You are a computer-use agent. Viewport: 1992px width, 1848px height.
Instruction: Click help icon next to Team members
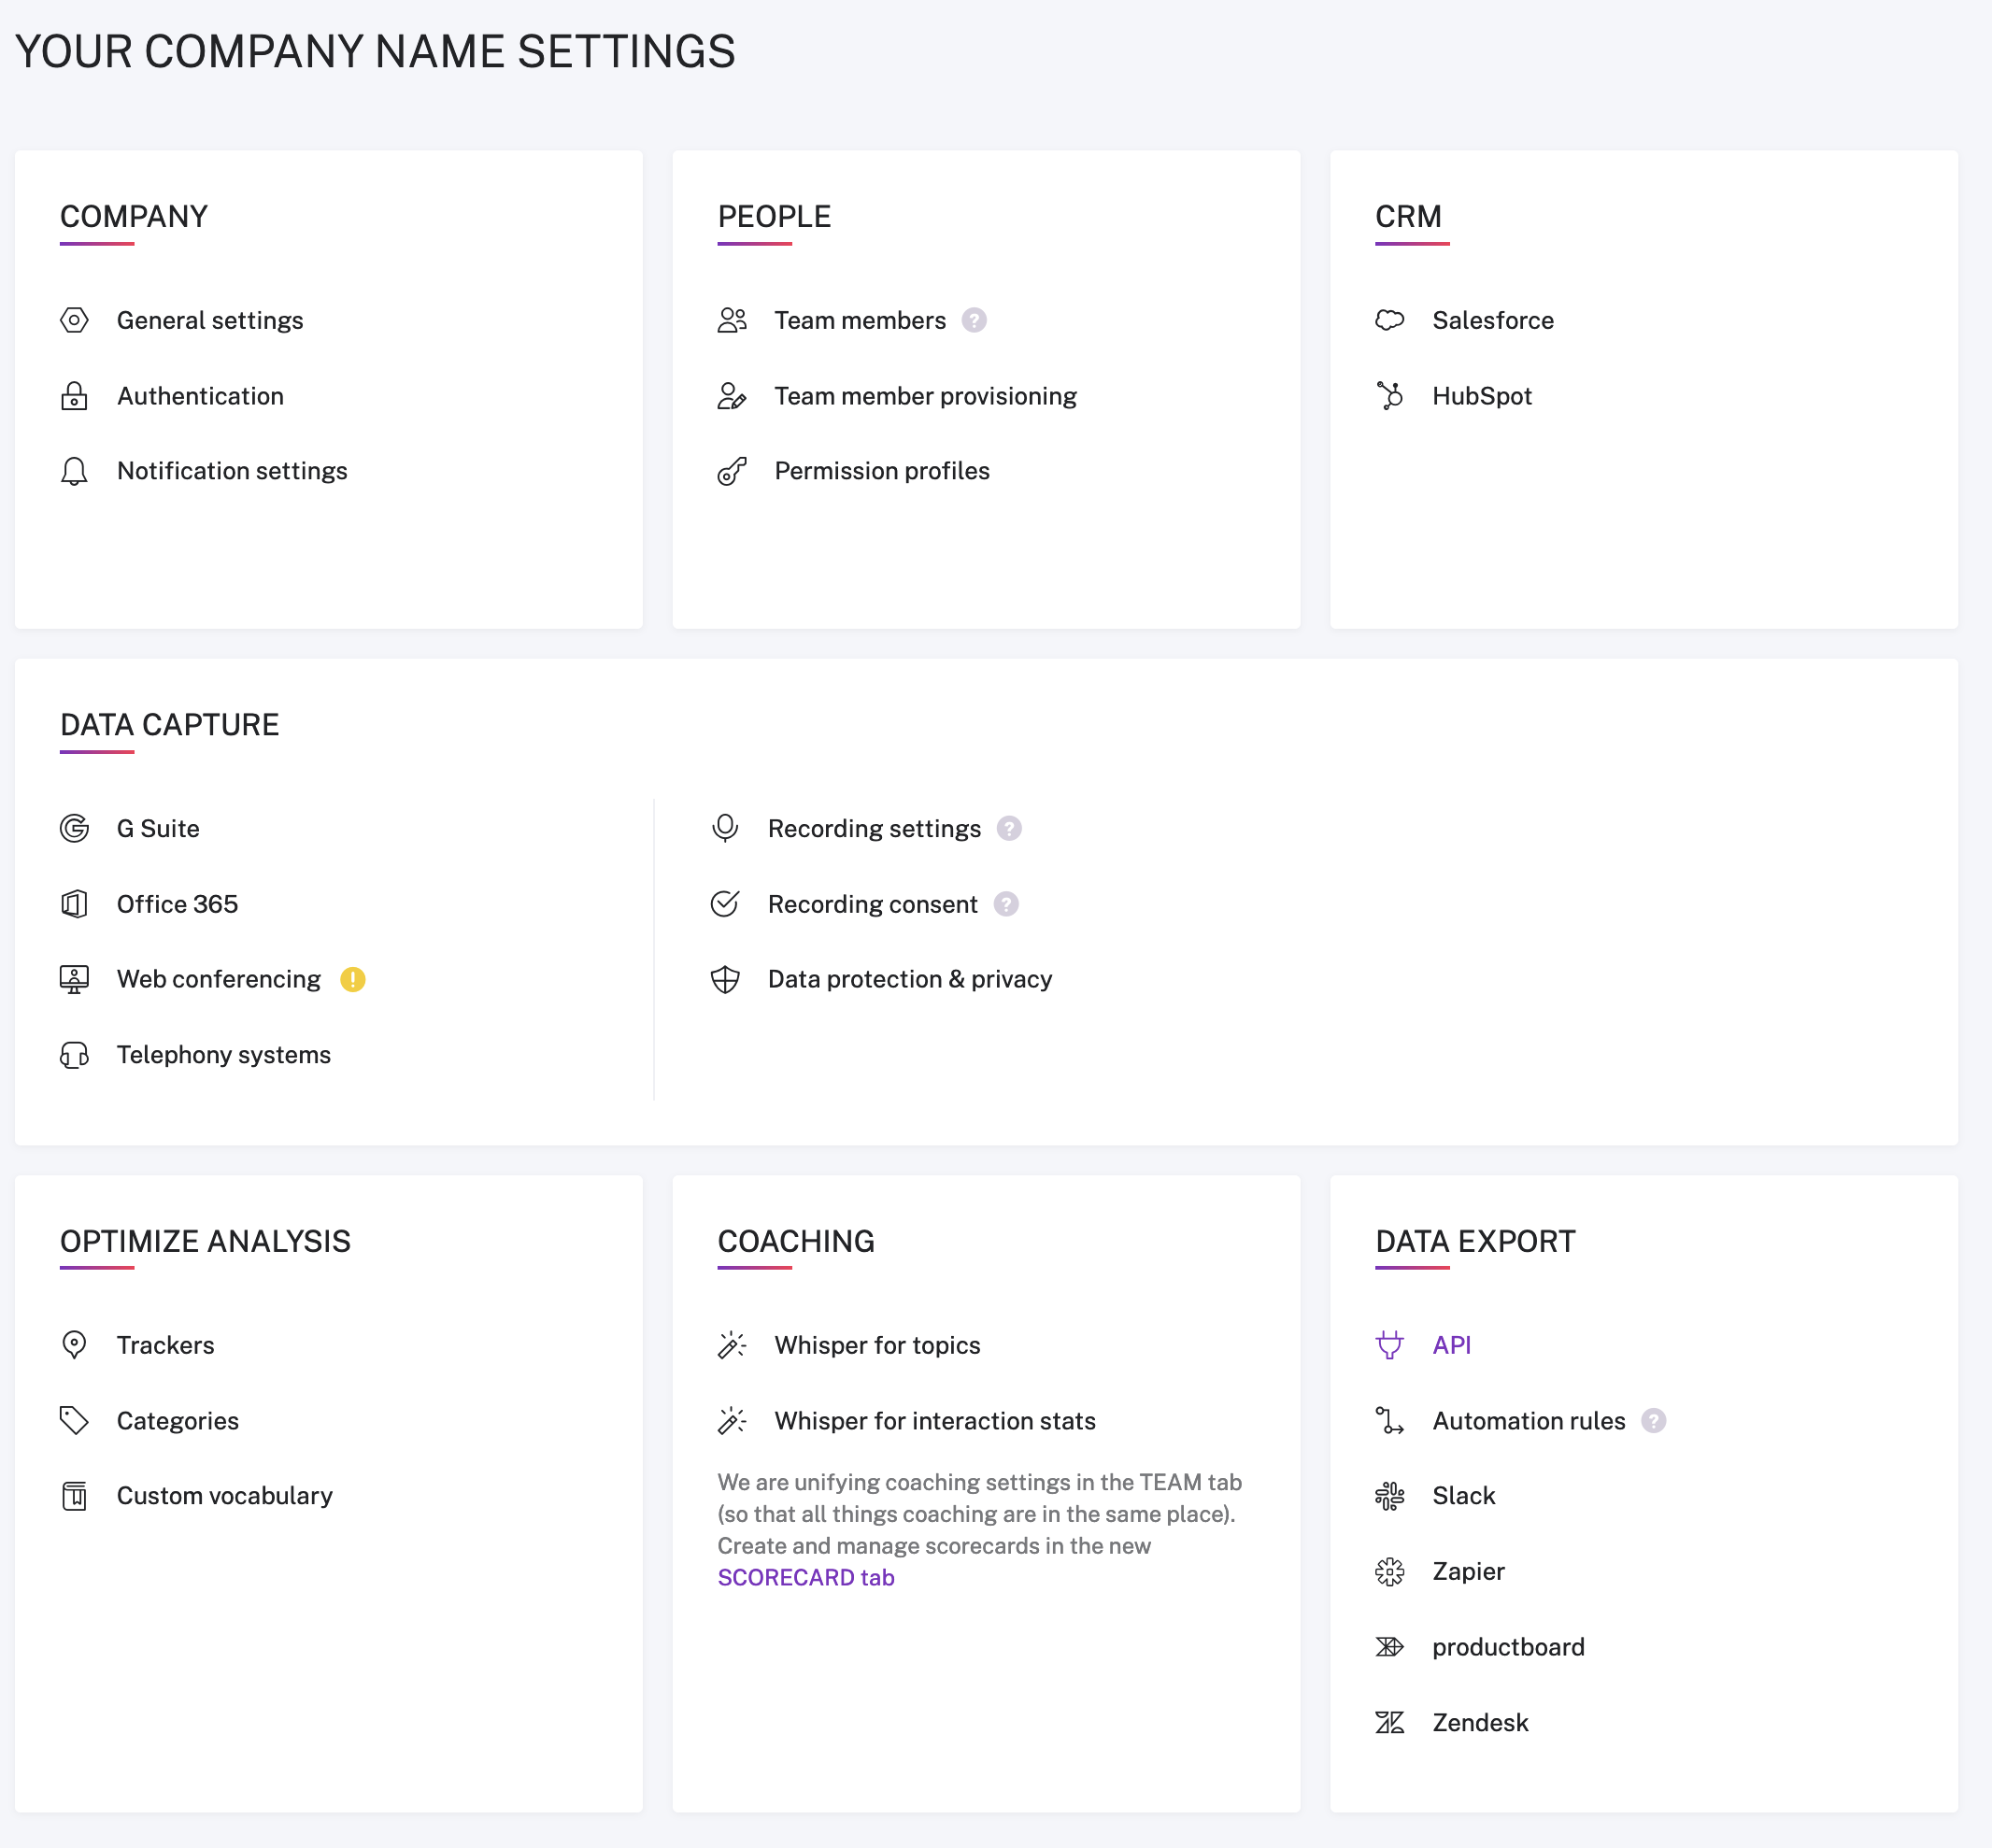[x=974, y=320]
